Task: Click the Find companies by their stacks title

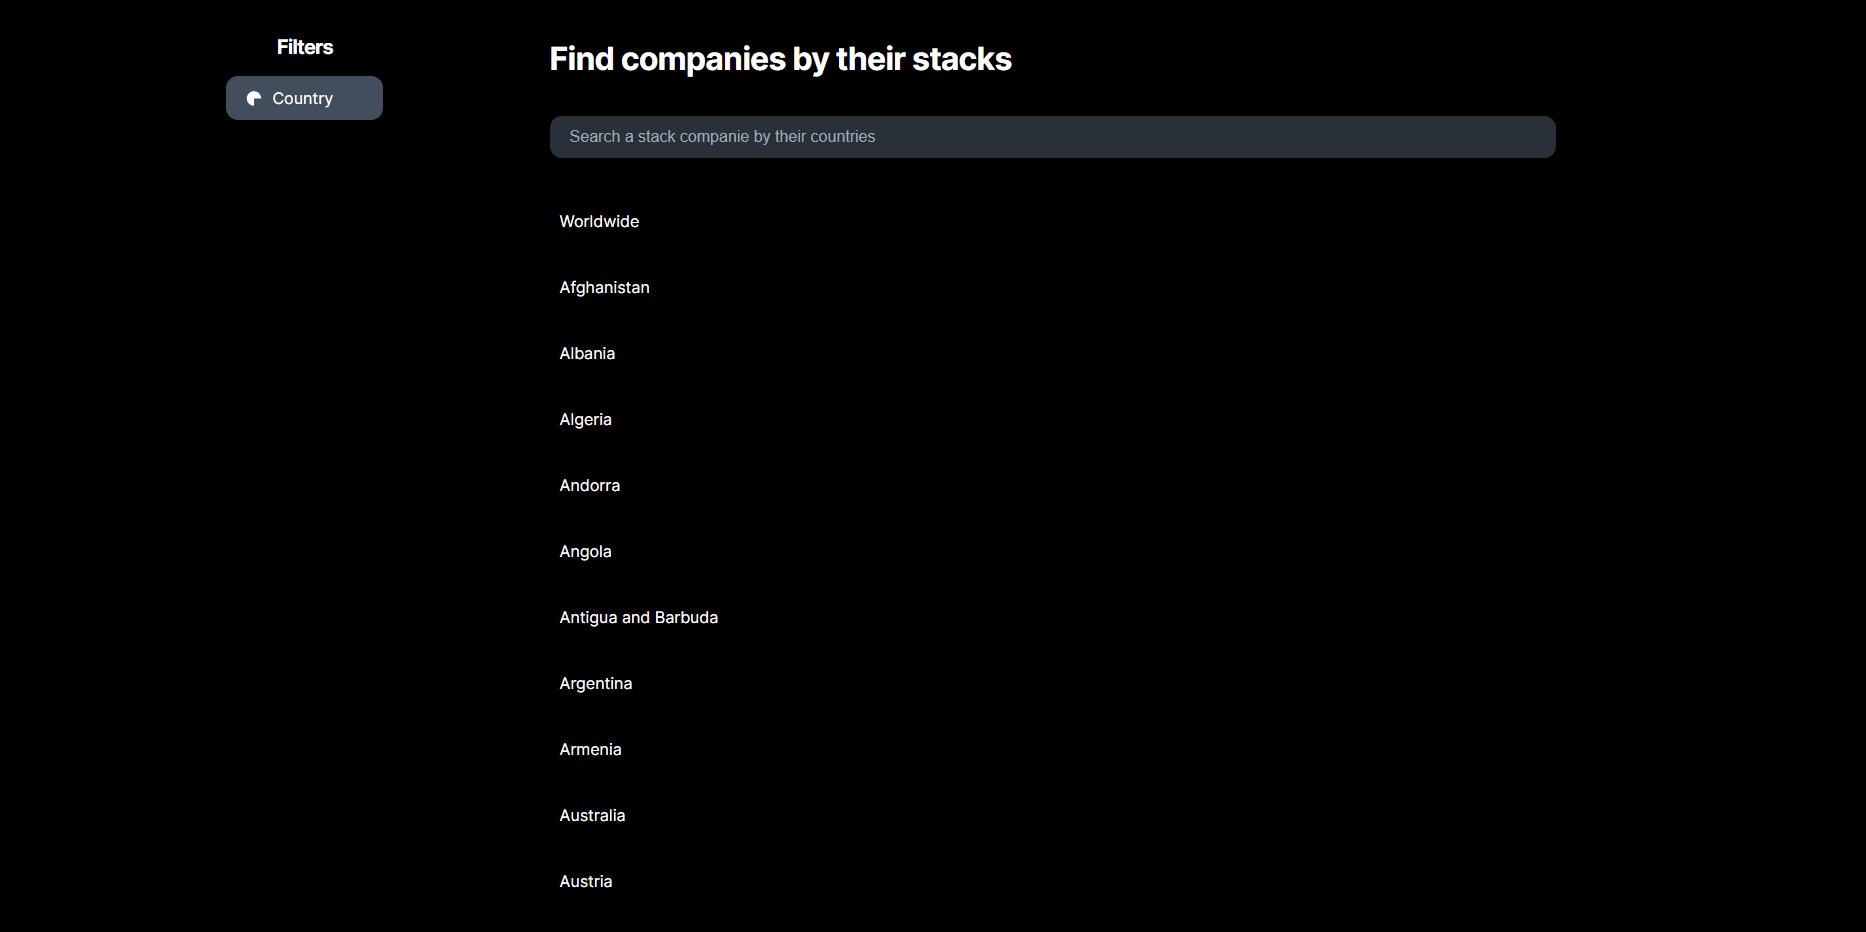Action: (x=780, y=59)
